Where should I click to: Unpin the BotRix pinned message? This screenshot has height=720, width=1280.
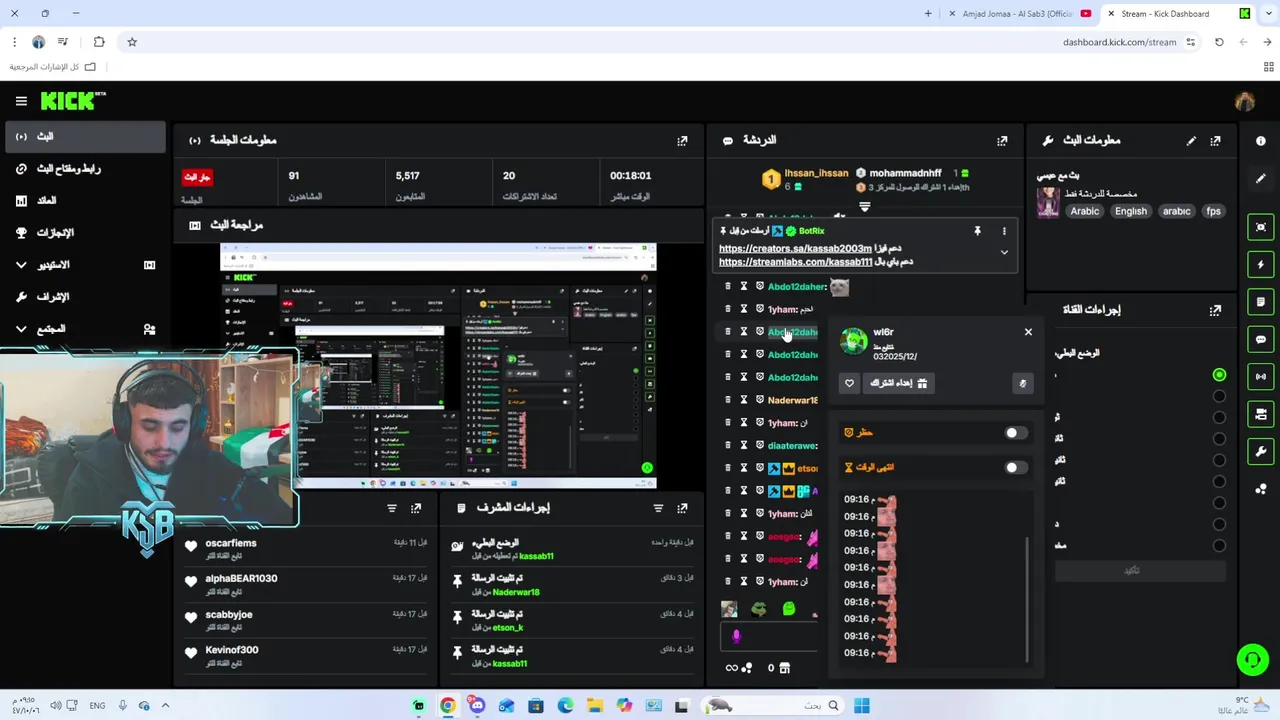(x=977, y=231)
